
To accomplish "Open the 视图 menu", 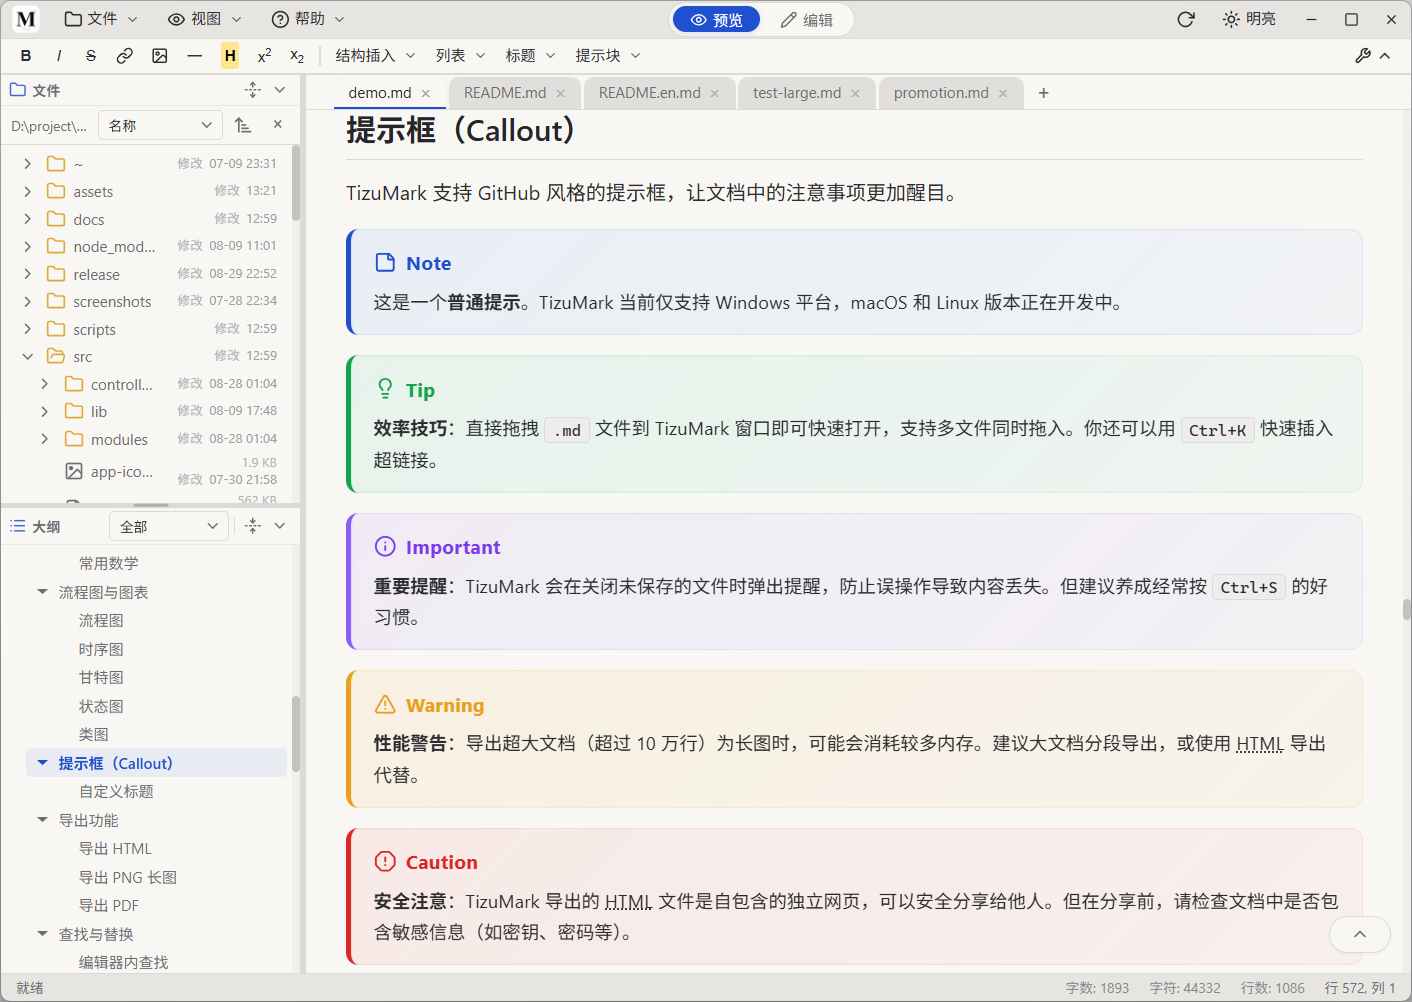I will [x=204, y=19].
